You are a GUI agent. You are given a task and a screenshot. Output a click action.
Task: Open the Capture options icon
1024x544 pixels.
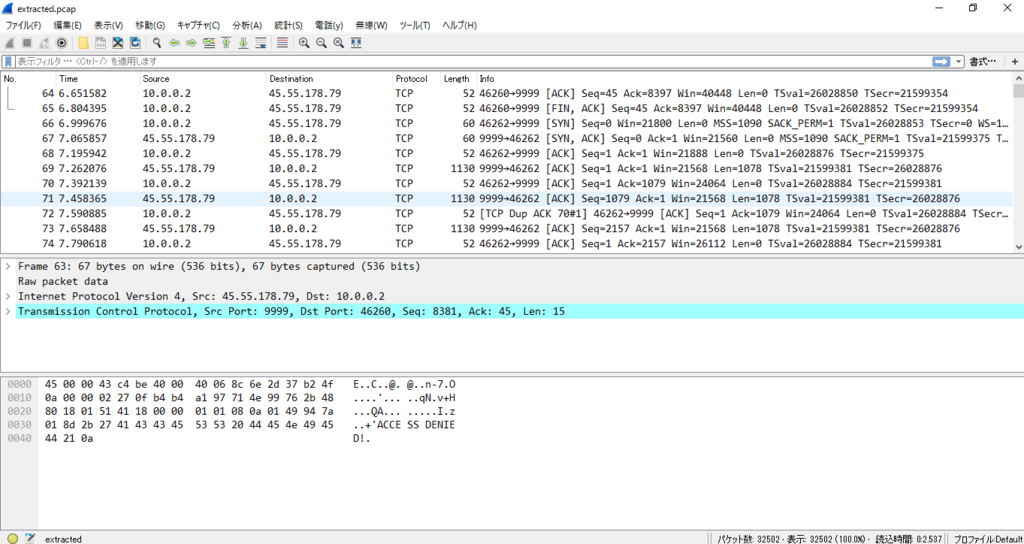pyautogui.click(x=61, y=43)
